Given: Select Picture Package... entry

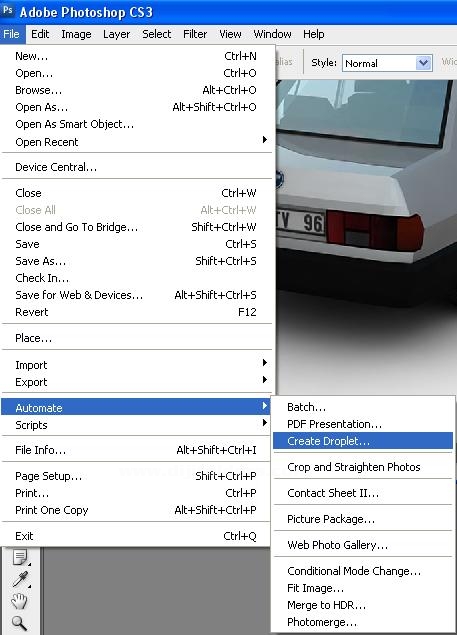Looking at the screenshot, I should coord(363,519).
